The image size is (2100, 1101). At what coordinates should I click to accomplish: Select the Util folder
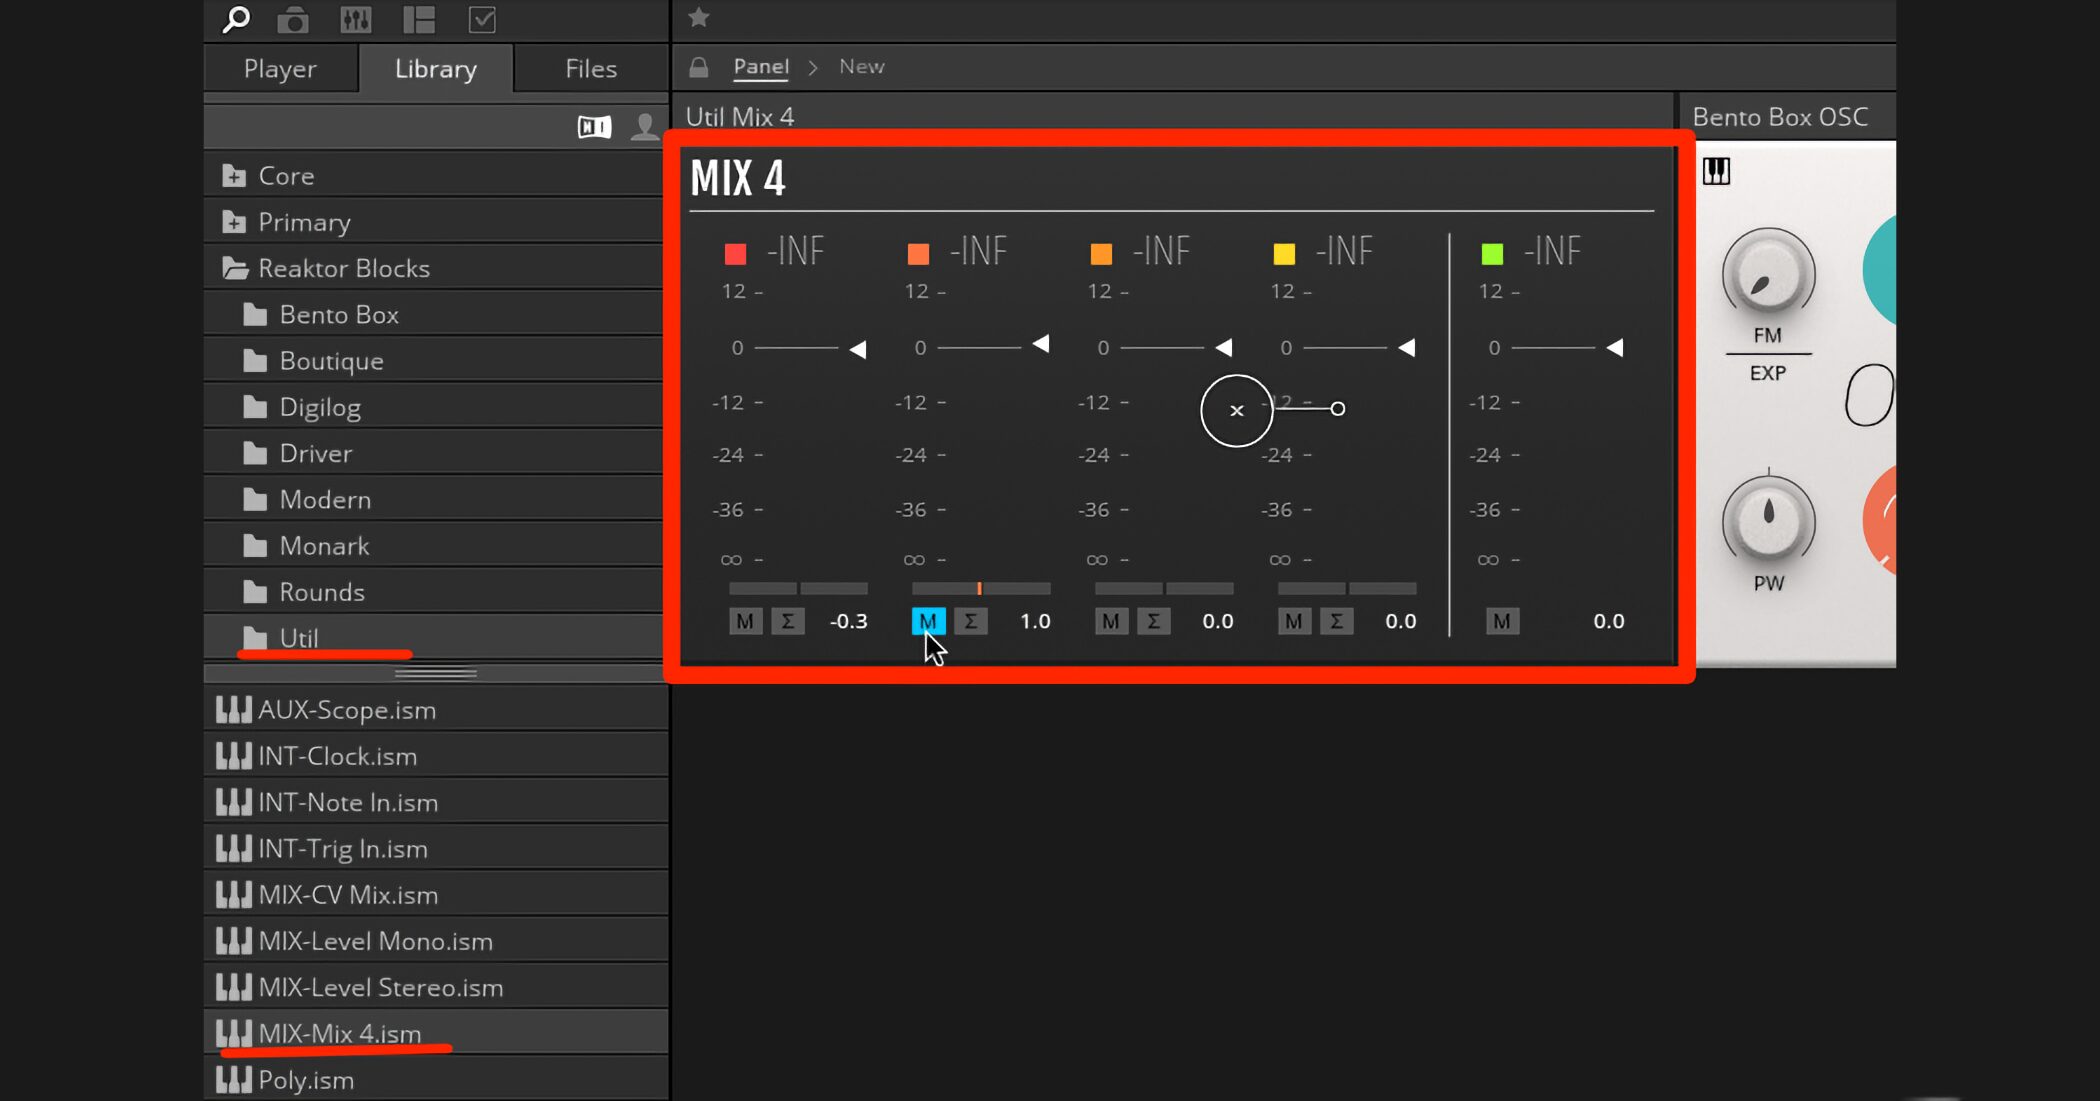[434, 637]
